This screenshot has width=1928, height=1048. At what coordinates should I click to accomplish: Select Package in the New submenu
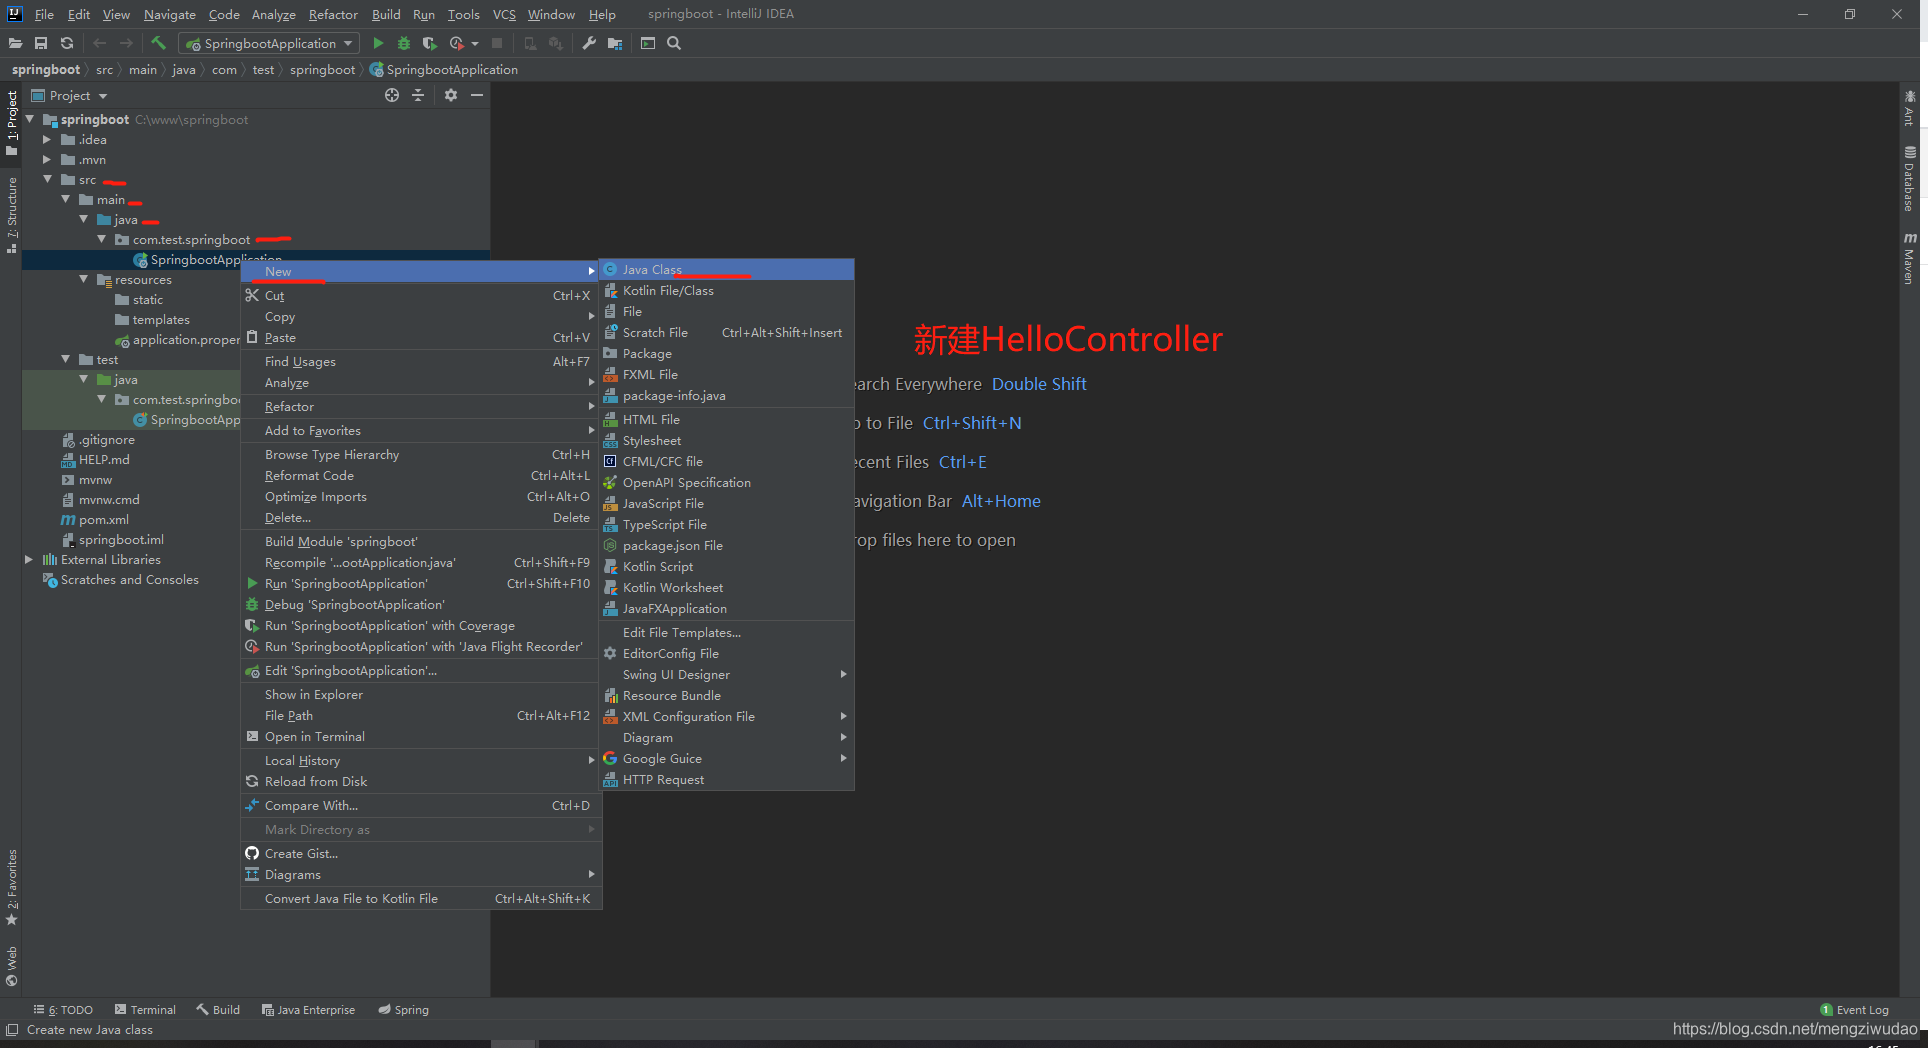pyautogui.click(x=727, y=354)
